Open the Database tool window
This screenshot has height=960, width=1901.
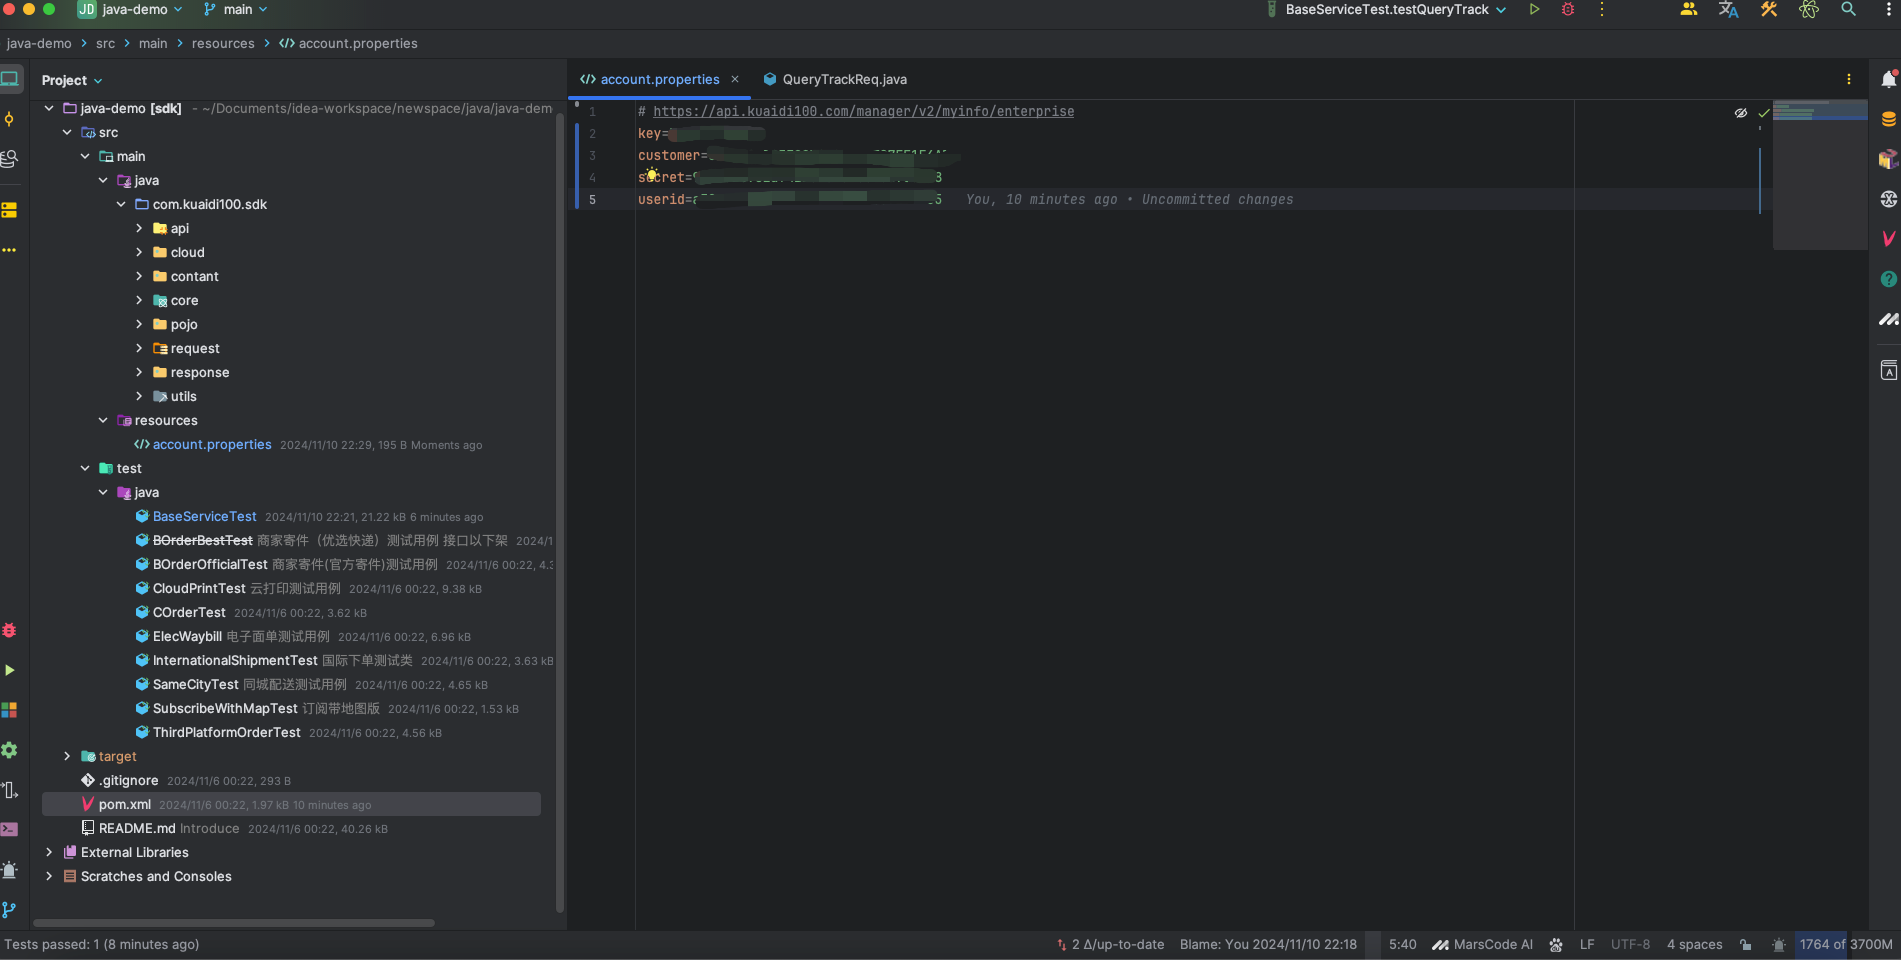[1889, 119]
